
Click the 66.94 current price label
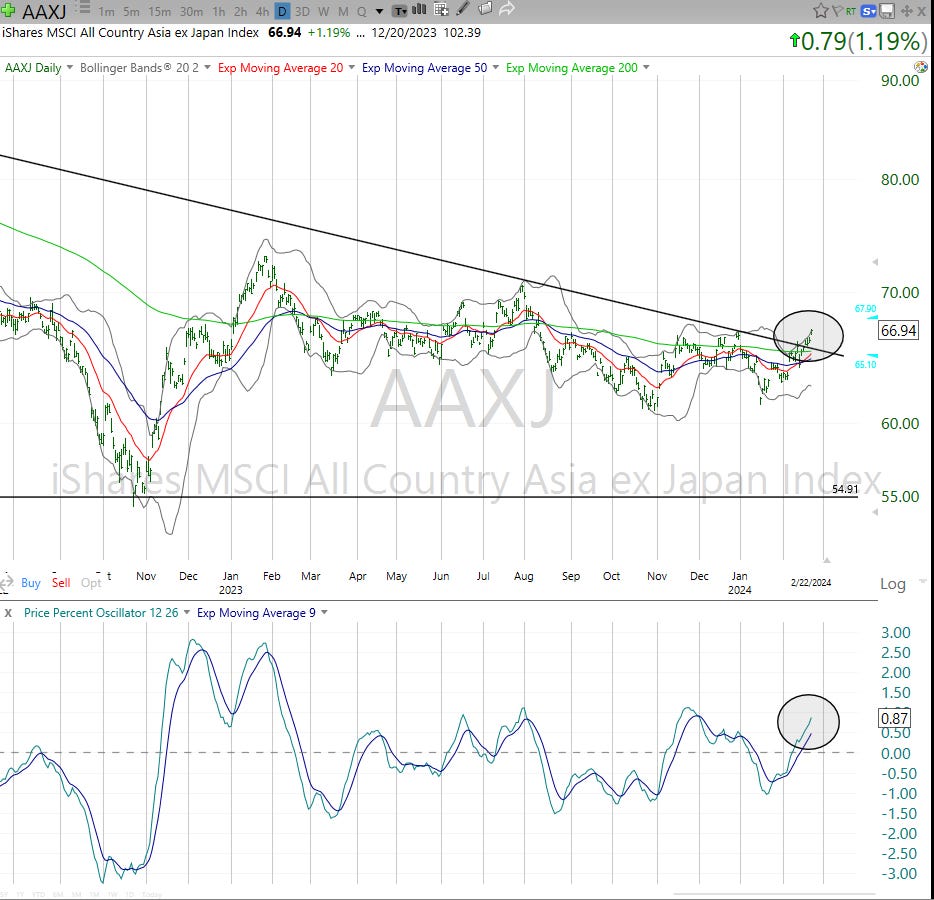click(x=898, y=330)
